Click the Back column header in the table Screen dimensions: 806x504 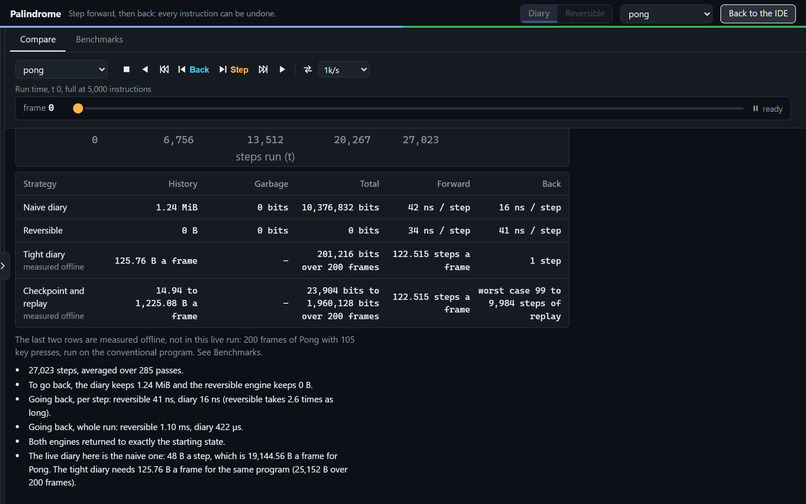click(551, 184)
